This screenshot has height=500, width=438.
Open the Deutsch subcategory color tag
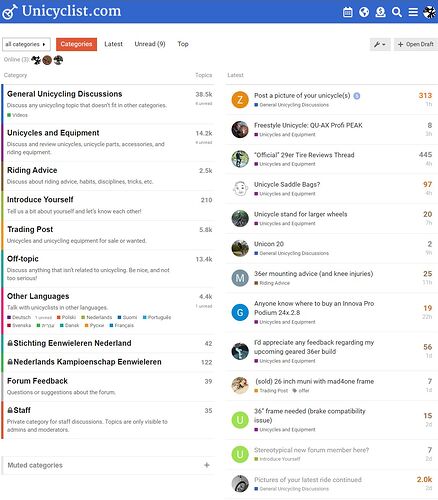click(19, 317)
